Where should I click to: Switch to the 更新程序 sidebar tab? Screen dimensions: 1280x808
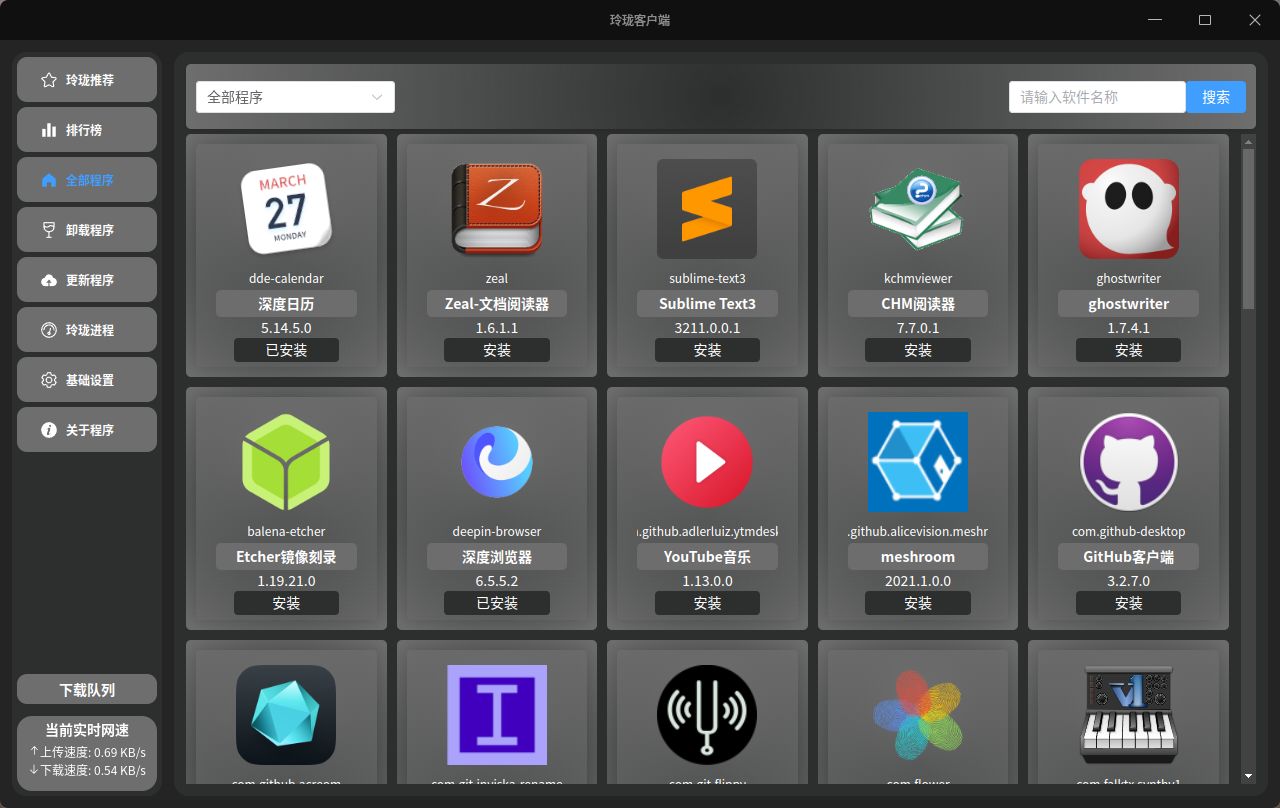click(87, 280)
